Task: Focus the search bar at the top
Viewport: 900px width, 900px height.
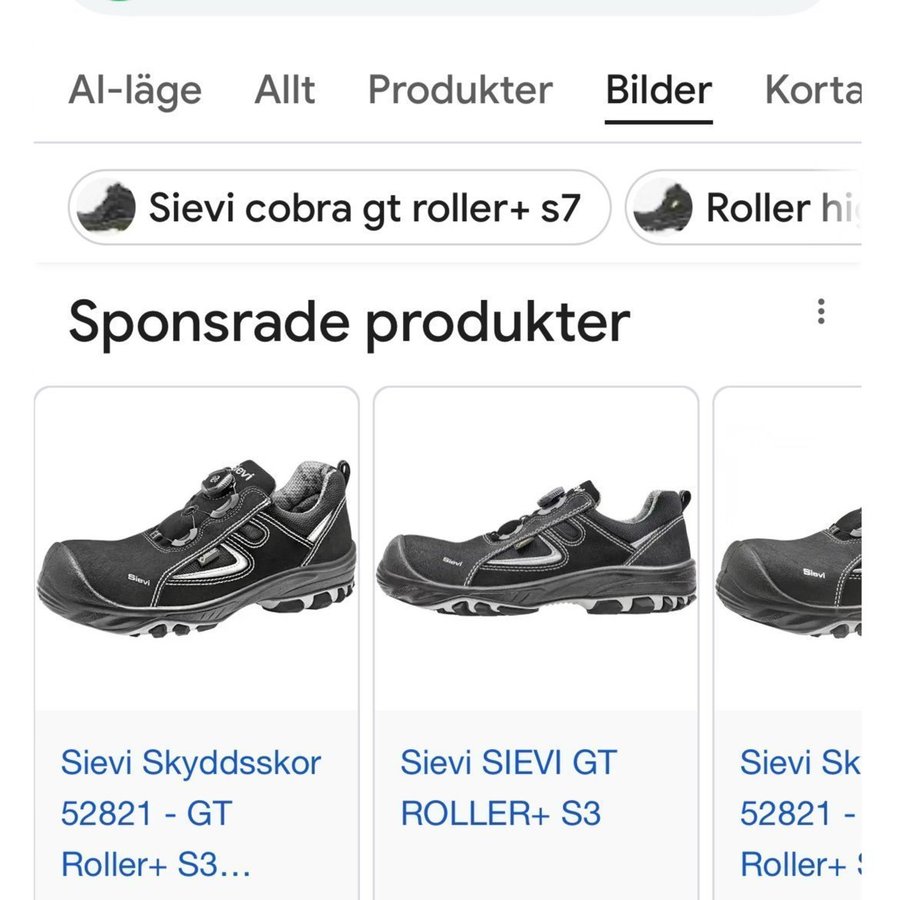Action: click(450, 6)
